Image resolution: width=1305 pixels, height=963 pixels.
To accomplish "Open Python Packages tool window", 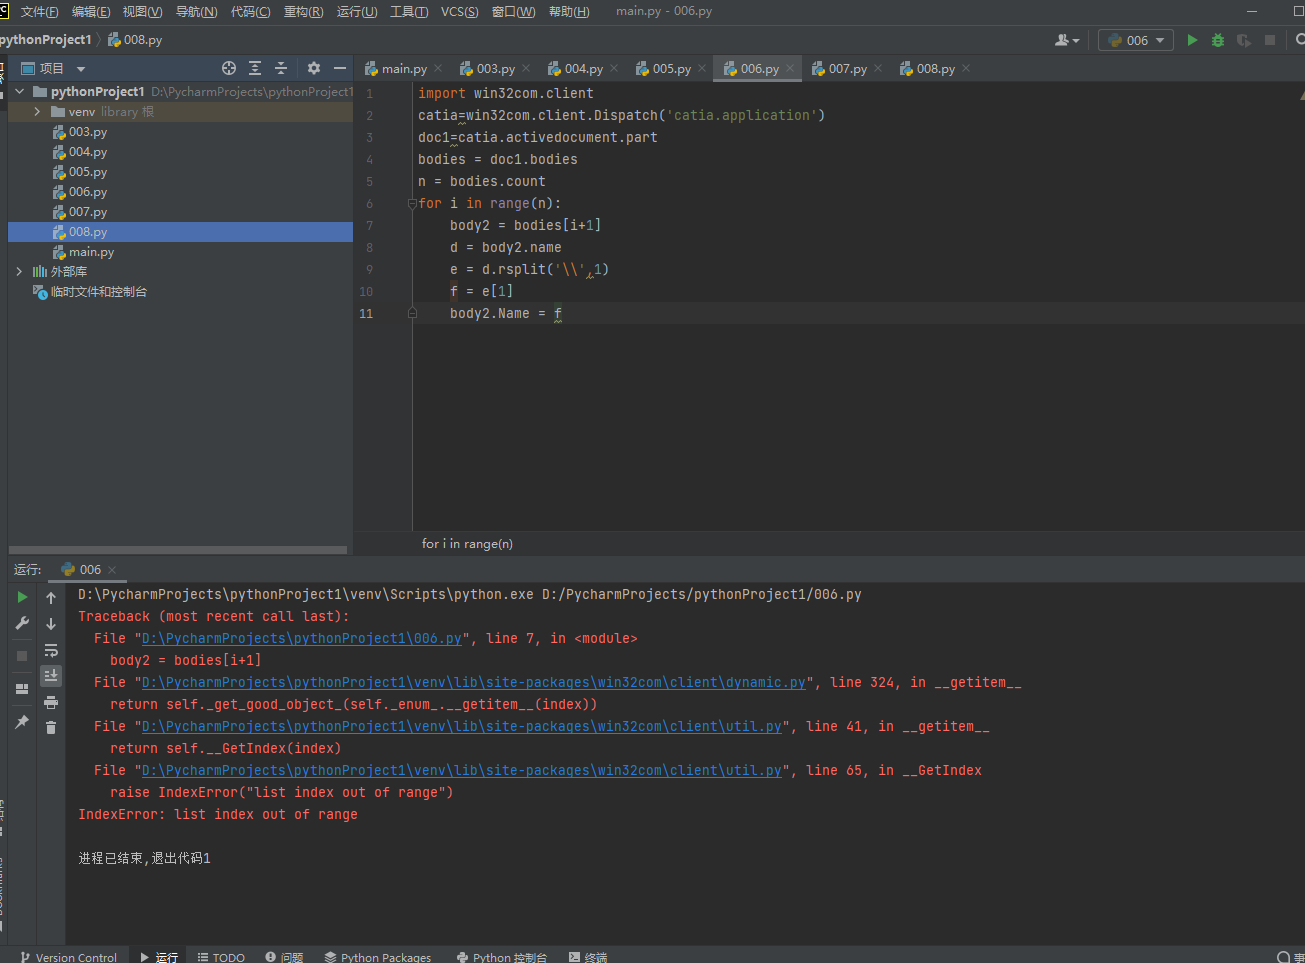I will tap(377, 957).
